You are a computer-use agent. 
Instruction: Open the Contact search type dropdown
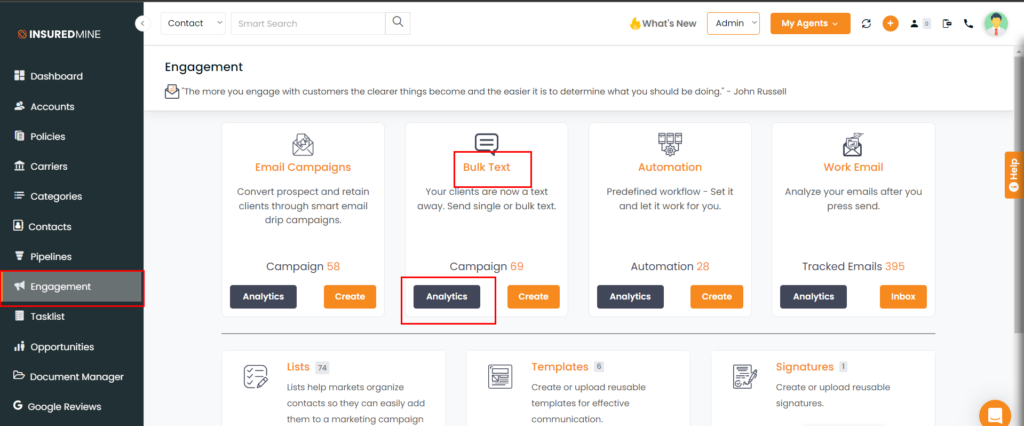[x=193, y=23]
